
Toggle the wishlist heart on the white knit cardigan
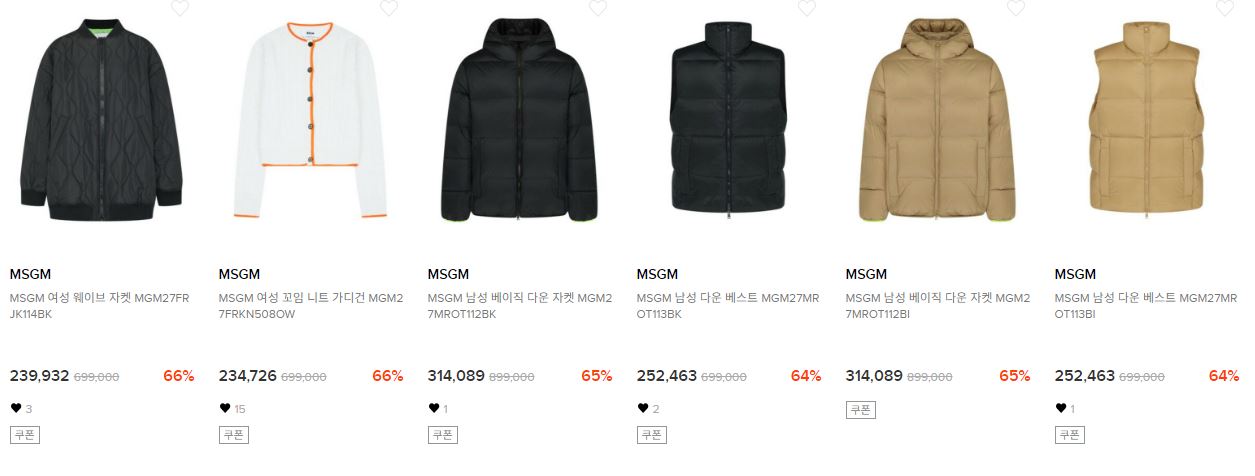(x=389, y=8)
